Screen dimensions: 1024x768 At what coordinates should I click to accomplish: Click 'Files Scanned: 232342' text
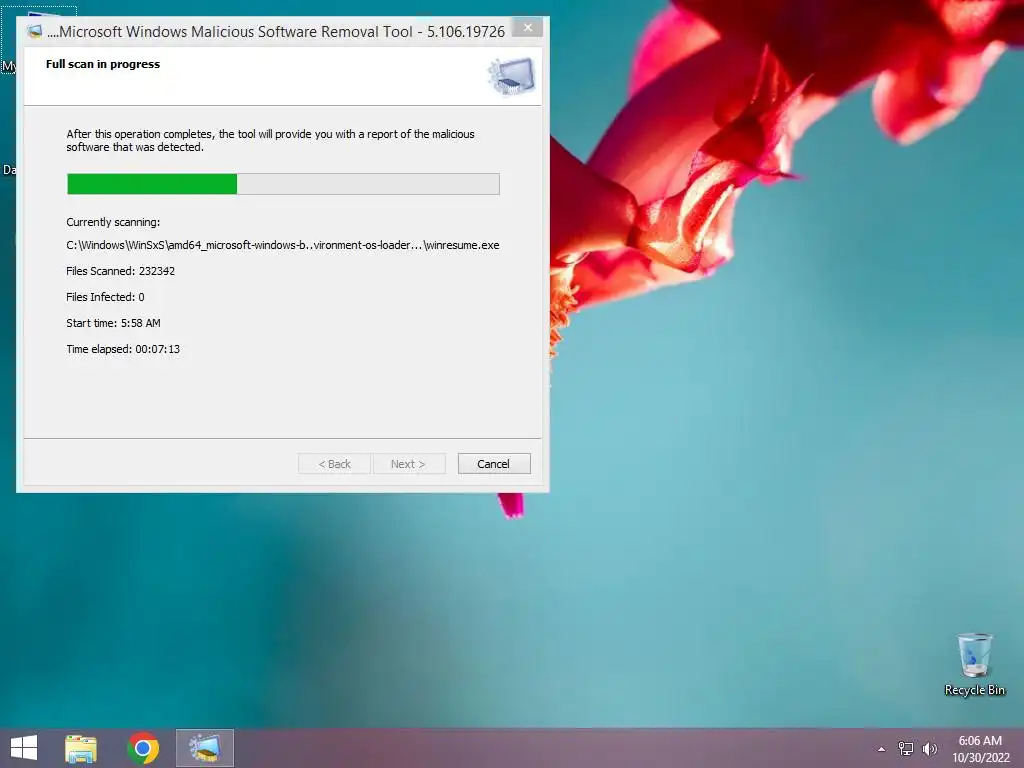[120, 271]
